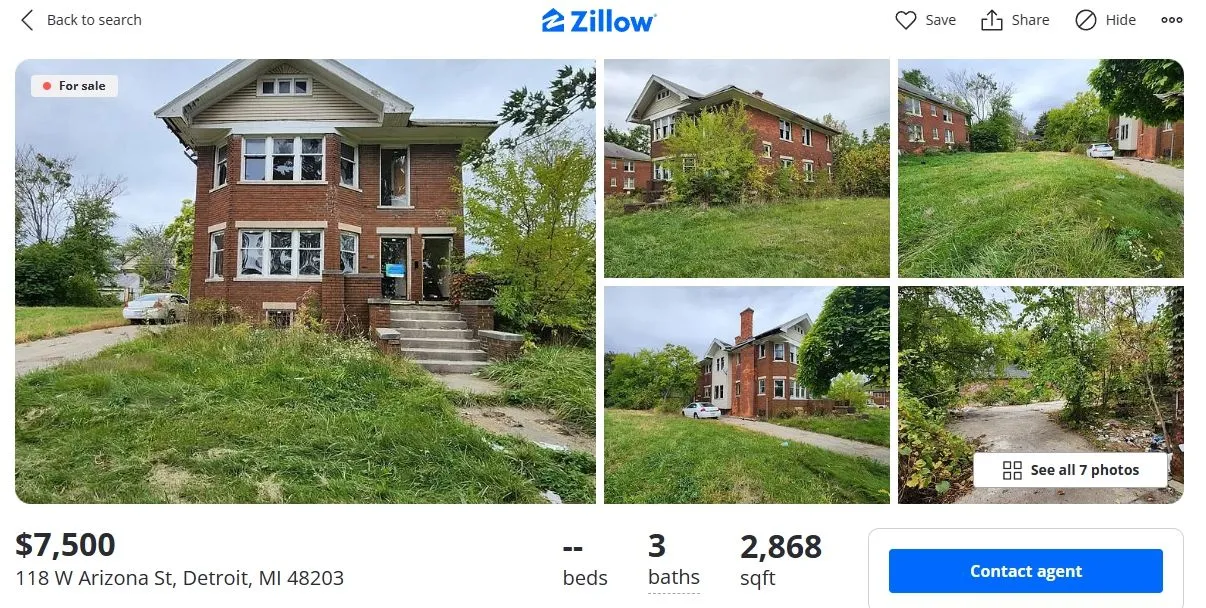This screenshot has height=608, width=1206.
Task: Click the grid icon beside See all photos
Action: click(x=1012, y=470)
